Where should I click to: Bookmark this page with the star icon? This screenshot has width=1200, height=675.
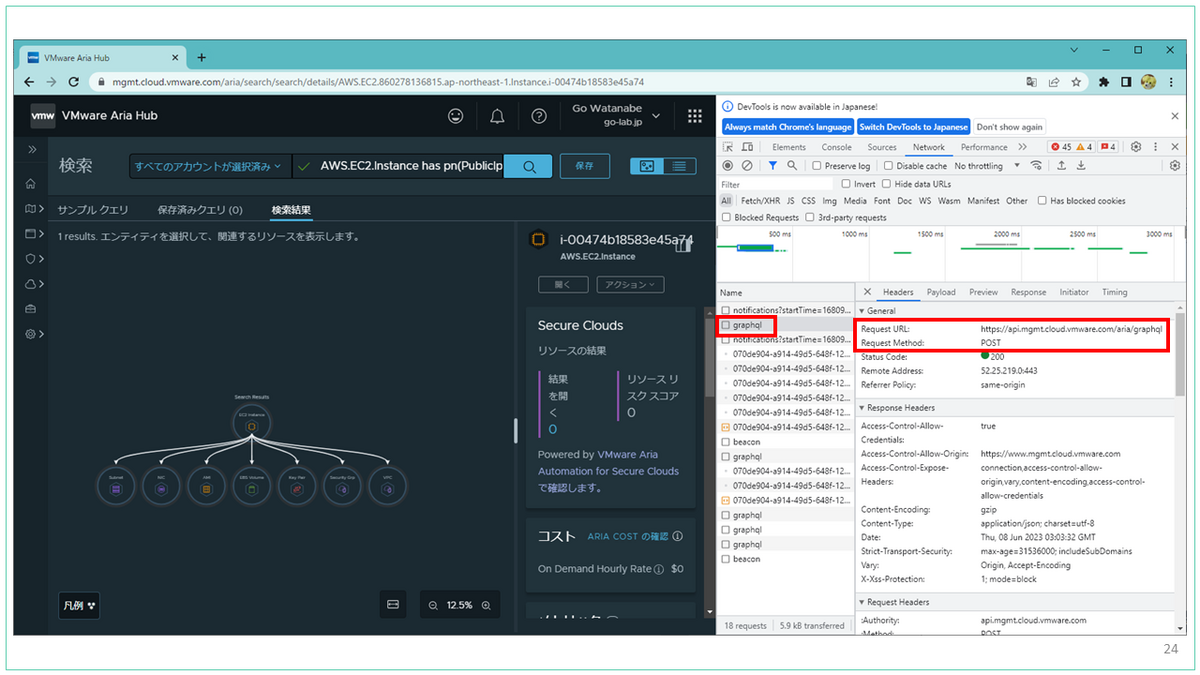coord(1076,82)
